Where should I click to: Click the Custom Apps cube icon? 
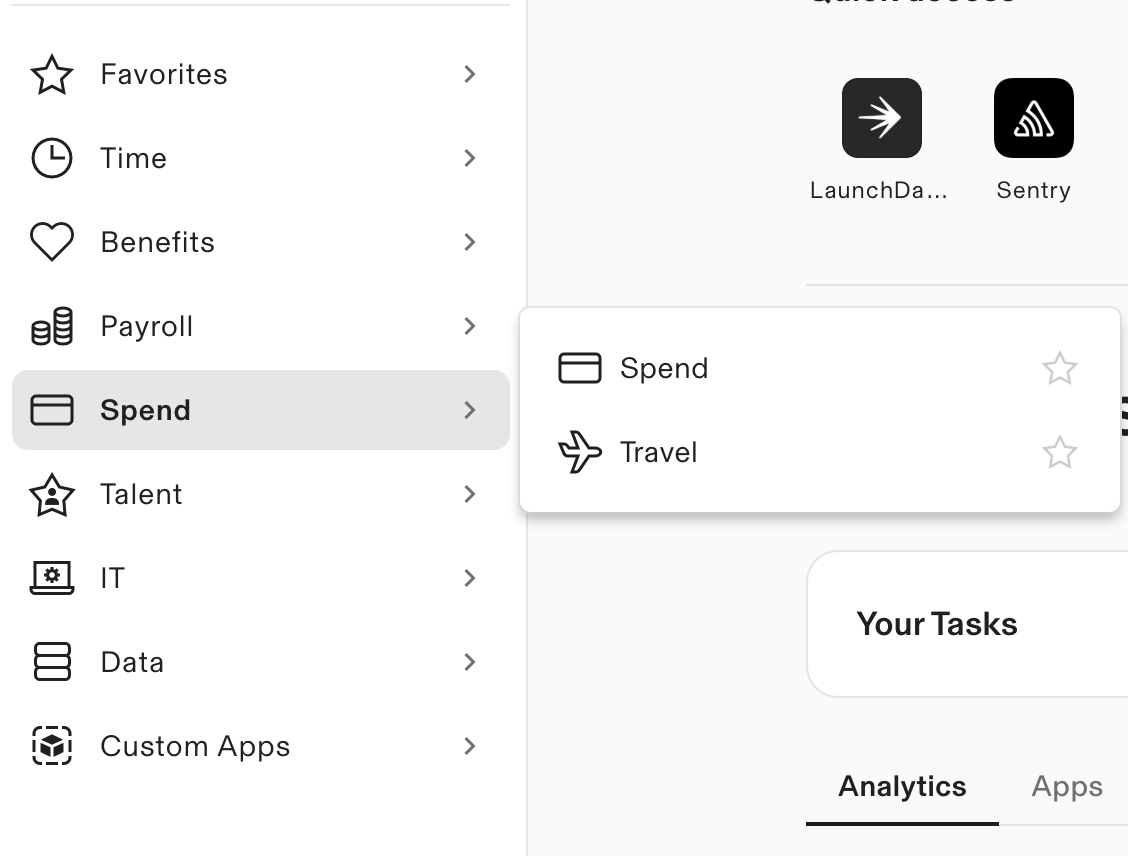pos(52,746)
